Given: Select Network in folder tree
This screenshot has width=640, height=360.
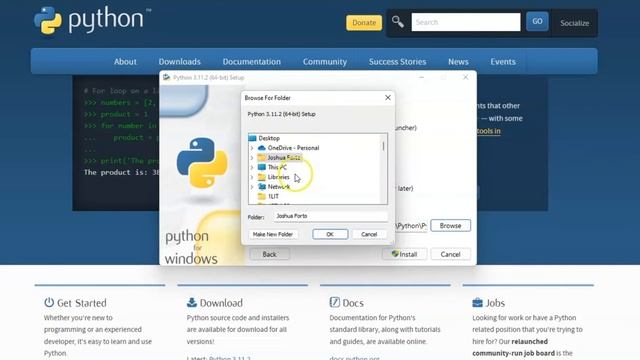Looking at the screenshot, I should (x=279, y=187).
